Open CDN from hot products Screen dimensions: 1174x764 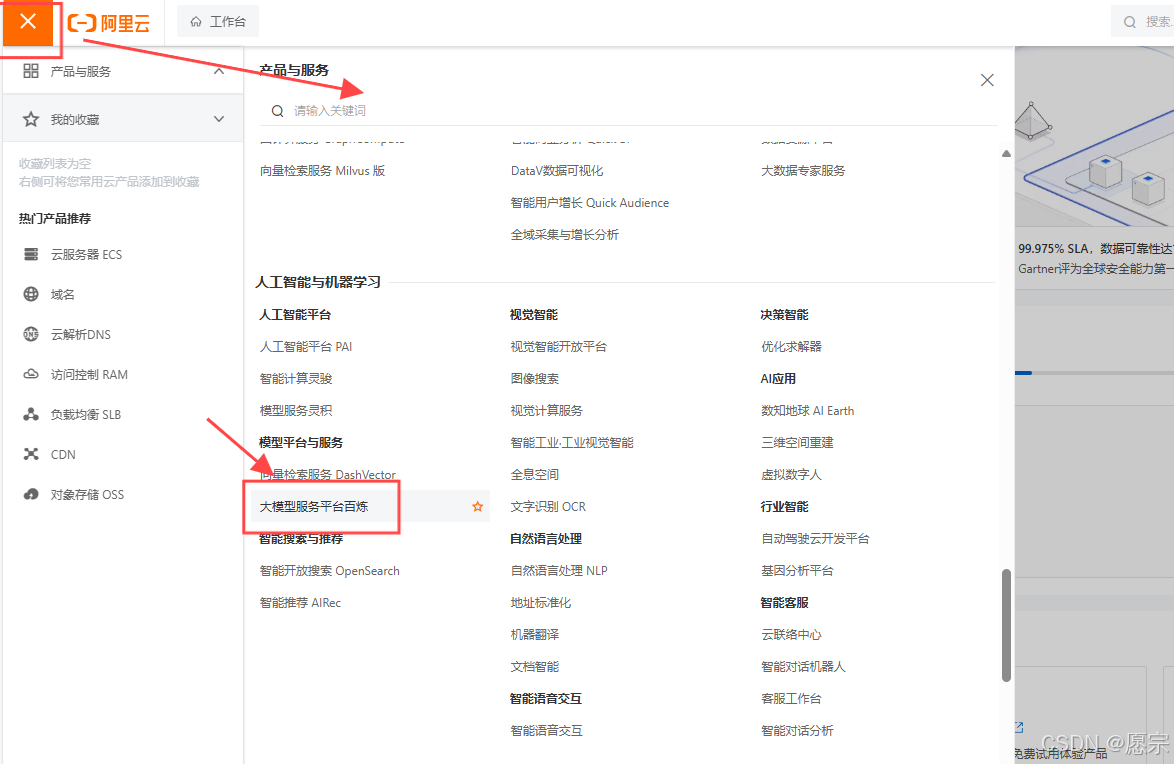(63, 454)
